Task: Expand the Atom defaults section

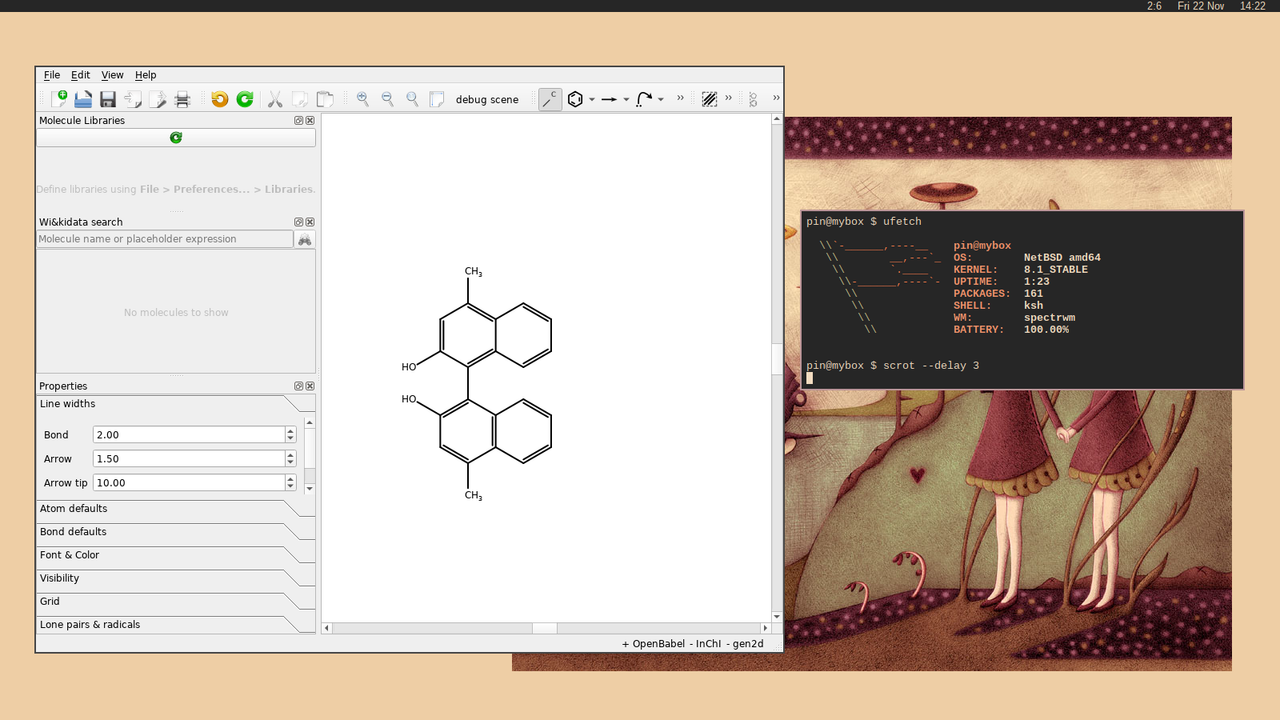Action: (176, 508)
